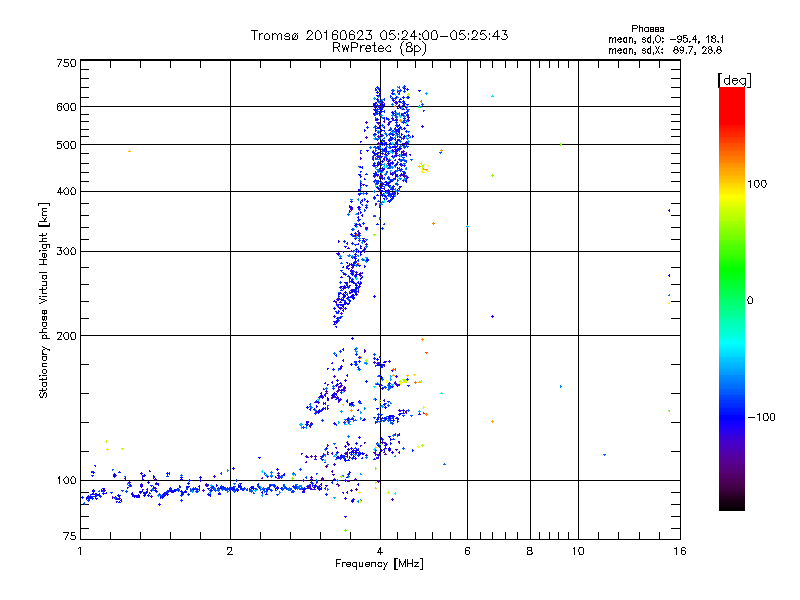Click the x-axis label 'Frequency [MHz]'
The image size is (800, 600).
point(379,564)
